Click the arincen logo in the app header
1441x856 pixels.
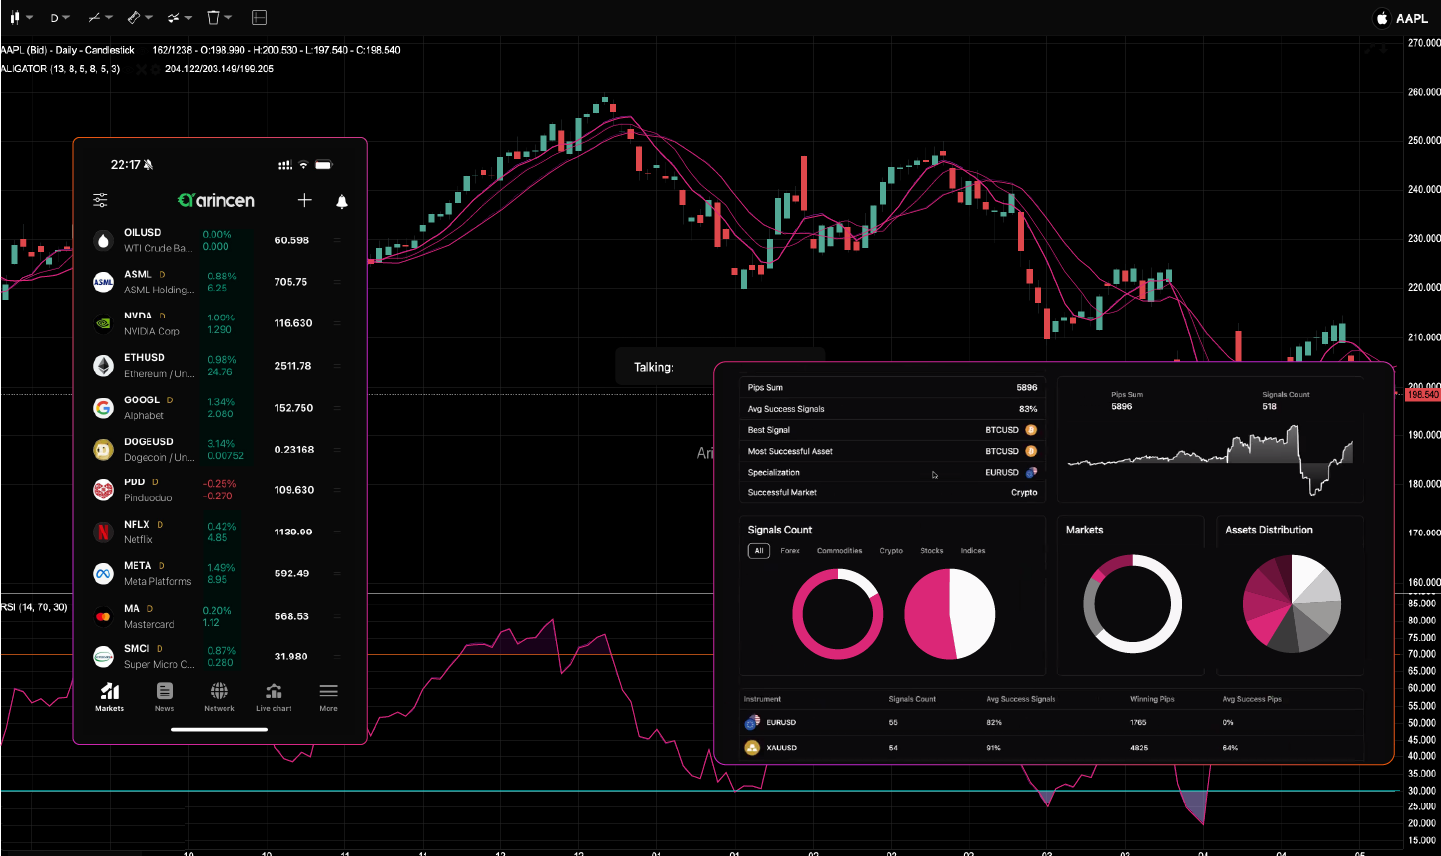pyautogui.click(x=216, y=200)
